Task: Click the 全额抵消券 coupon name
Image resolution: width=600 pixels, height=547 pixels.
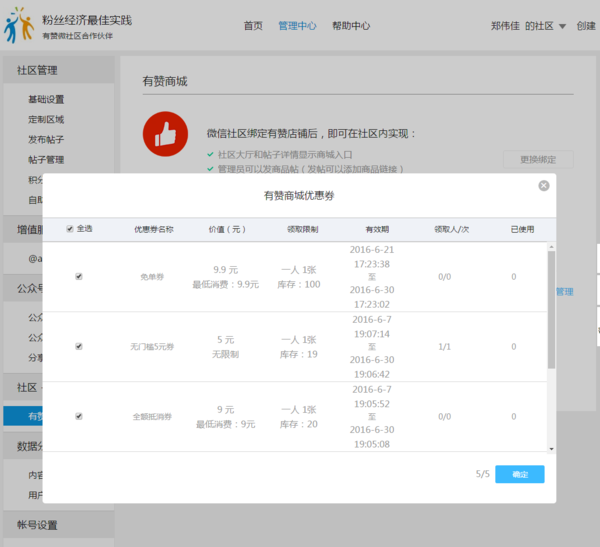Action: [x=152, y=416]
